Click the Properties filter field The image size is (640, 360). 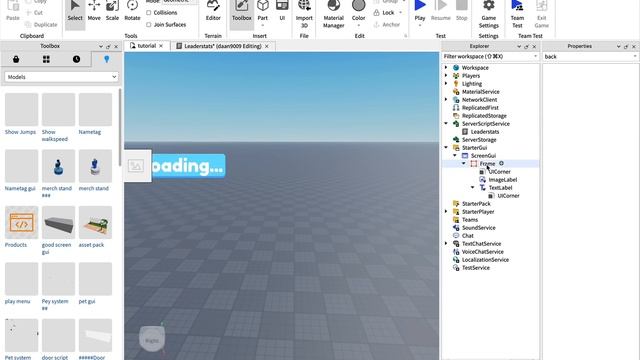(590, 57)
